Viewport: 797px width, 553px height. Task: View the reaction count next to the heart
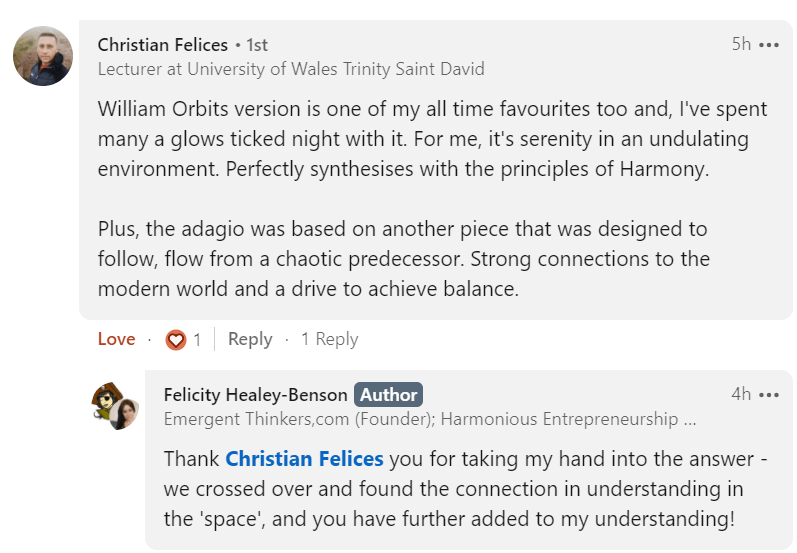(x=197, y=340)
